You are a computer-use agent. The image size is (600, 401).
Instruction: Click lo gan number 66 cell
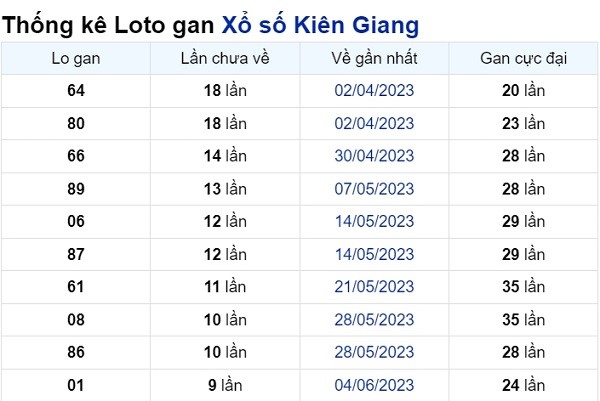point(76,156)
